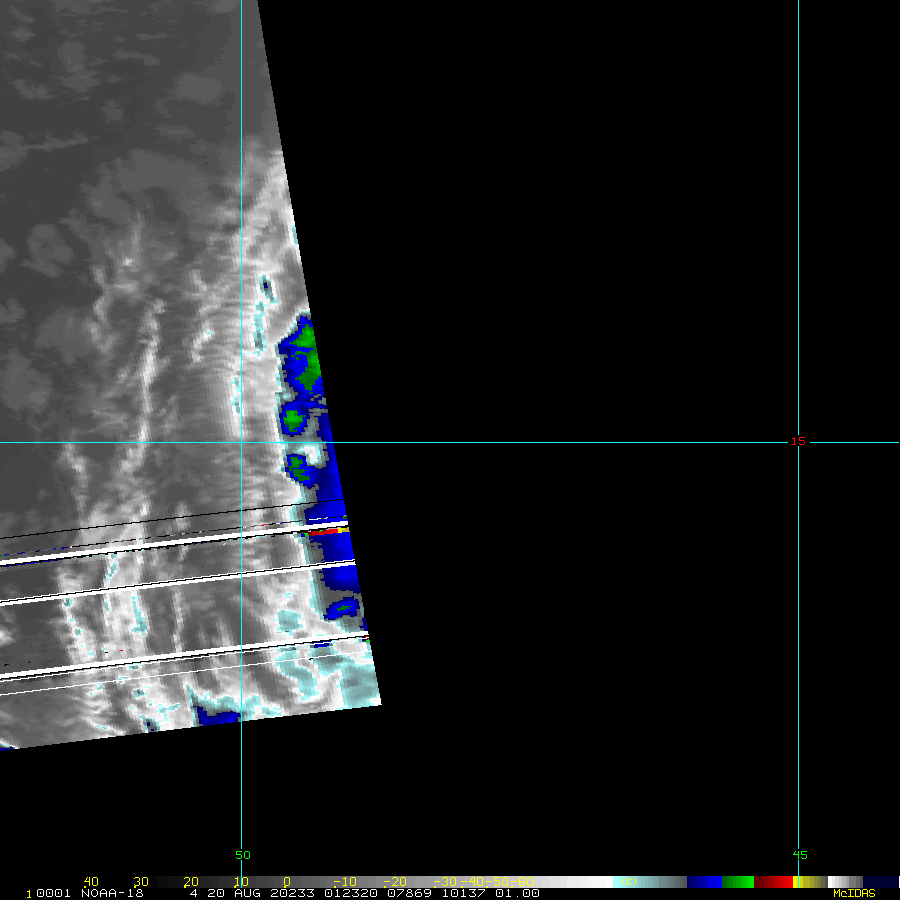Viewport: 900px width, 900px height.
Task: Click the 20 value on temperature scale
Action: point(190,882)
